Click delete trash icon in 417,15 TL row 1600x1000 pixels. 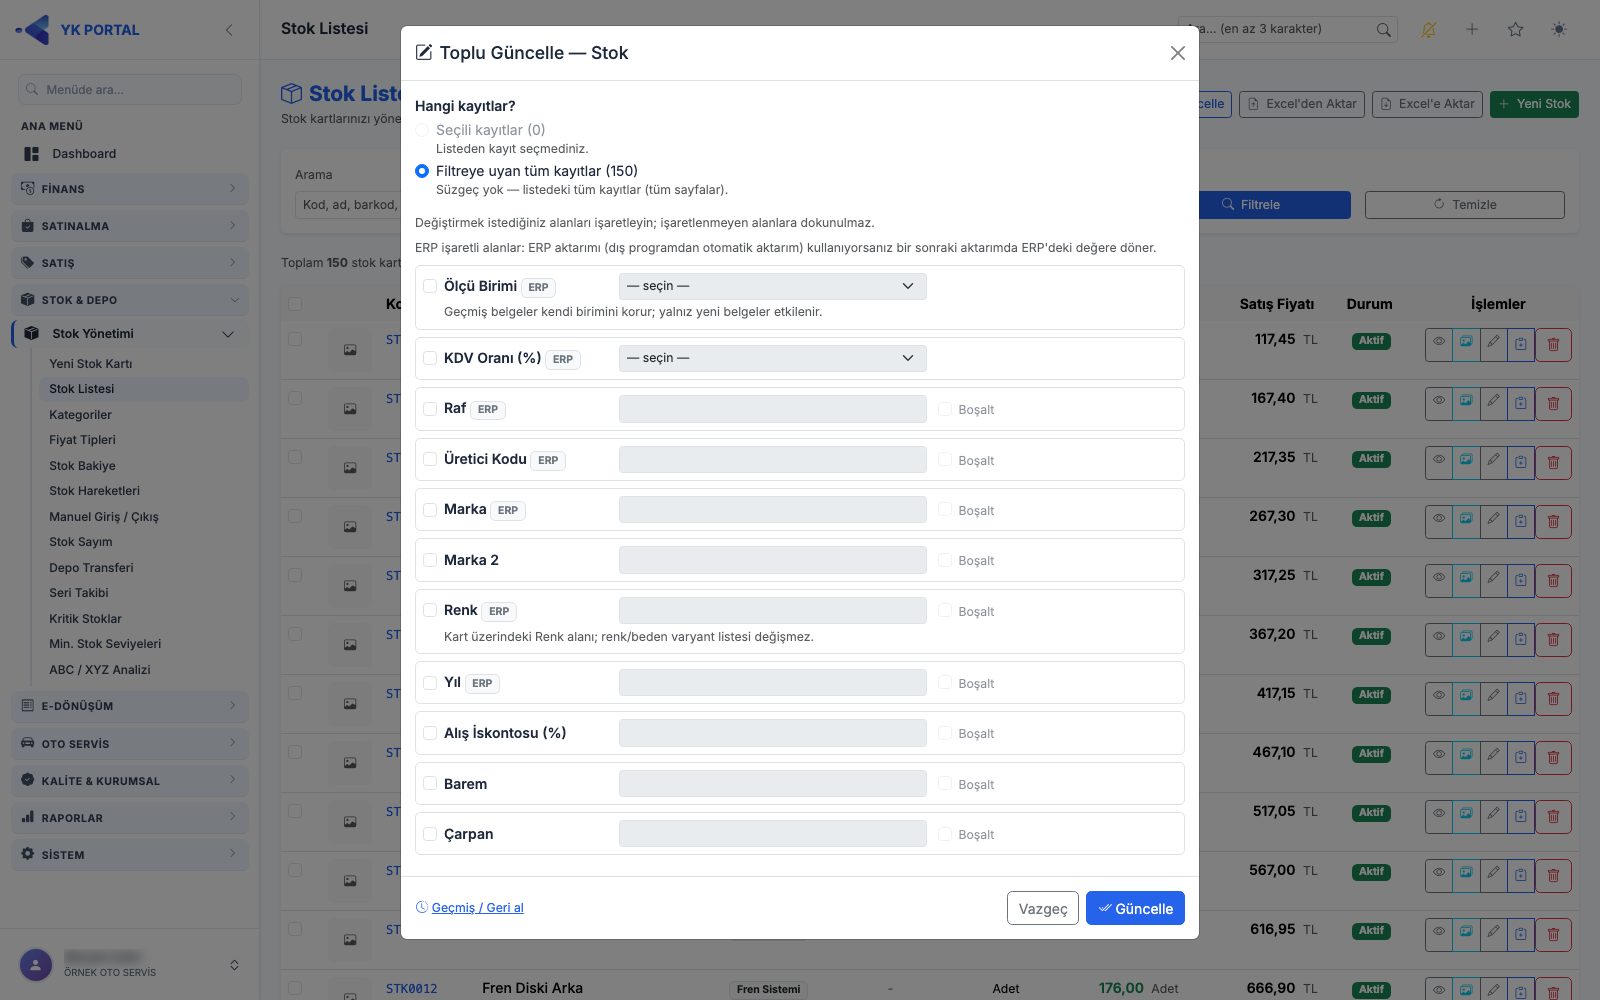1553,698
